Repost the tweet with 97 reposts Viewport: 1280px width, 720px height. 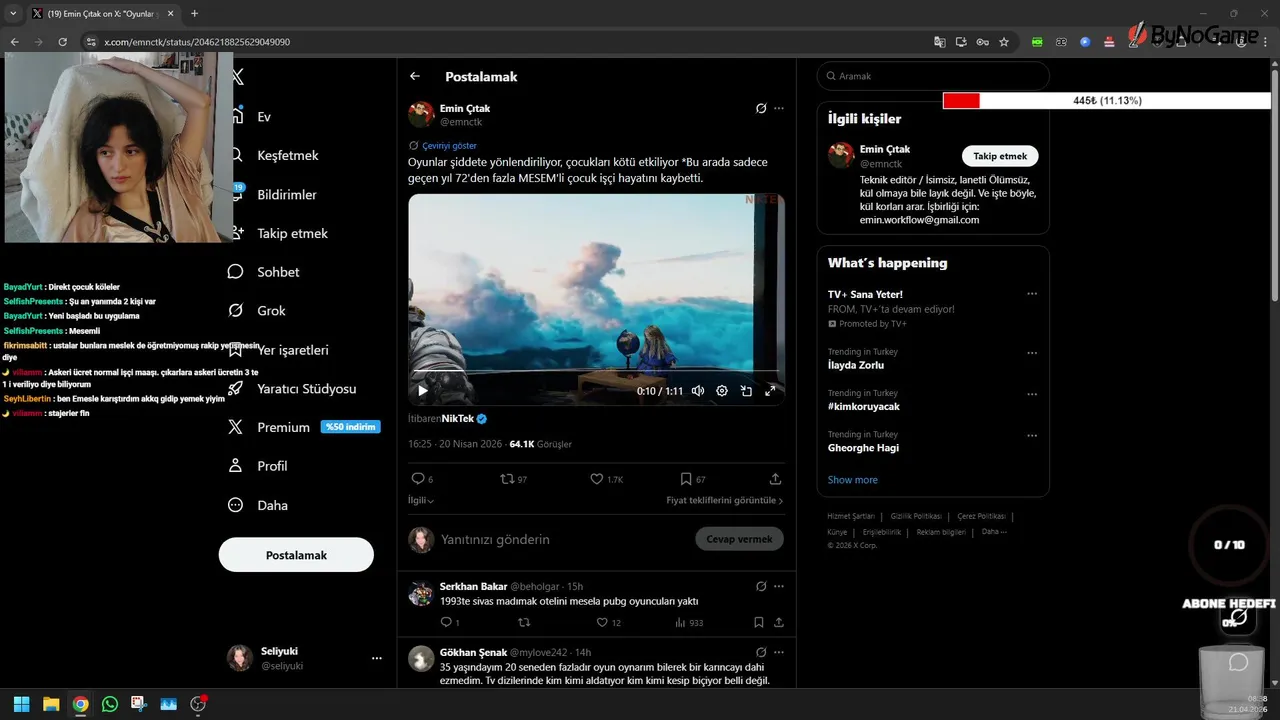pyautogui.click(x=513, y=479)
